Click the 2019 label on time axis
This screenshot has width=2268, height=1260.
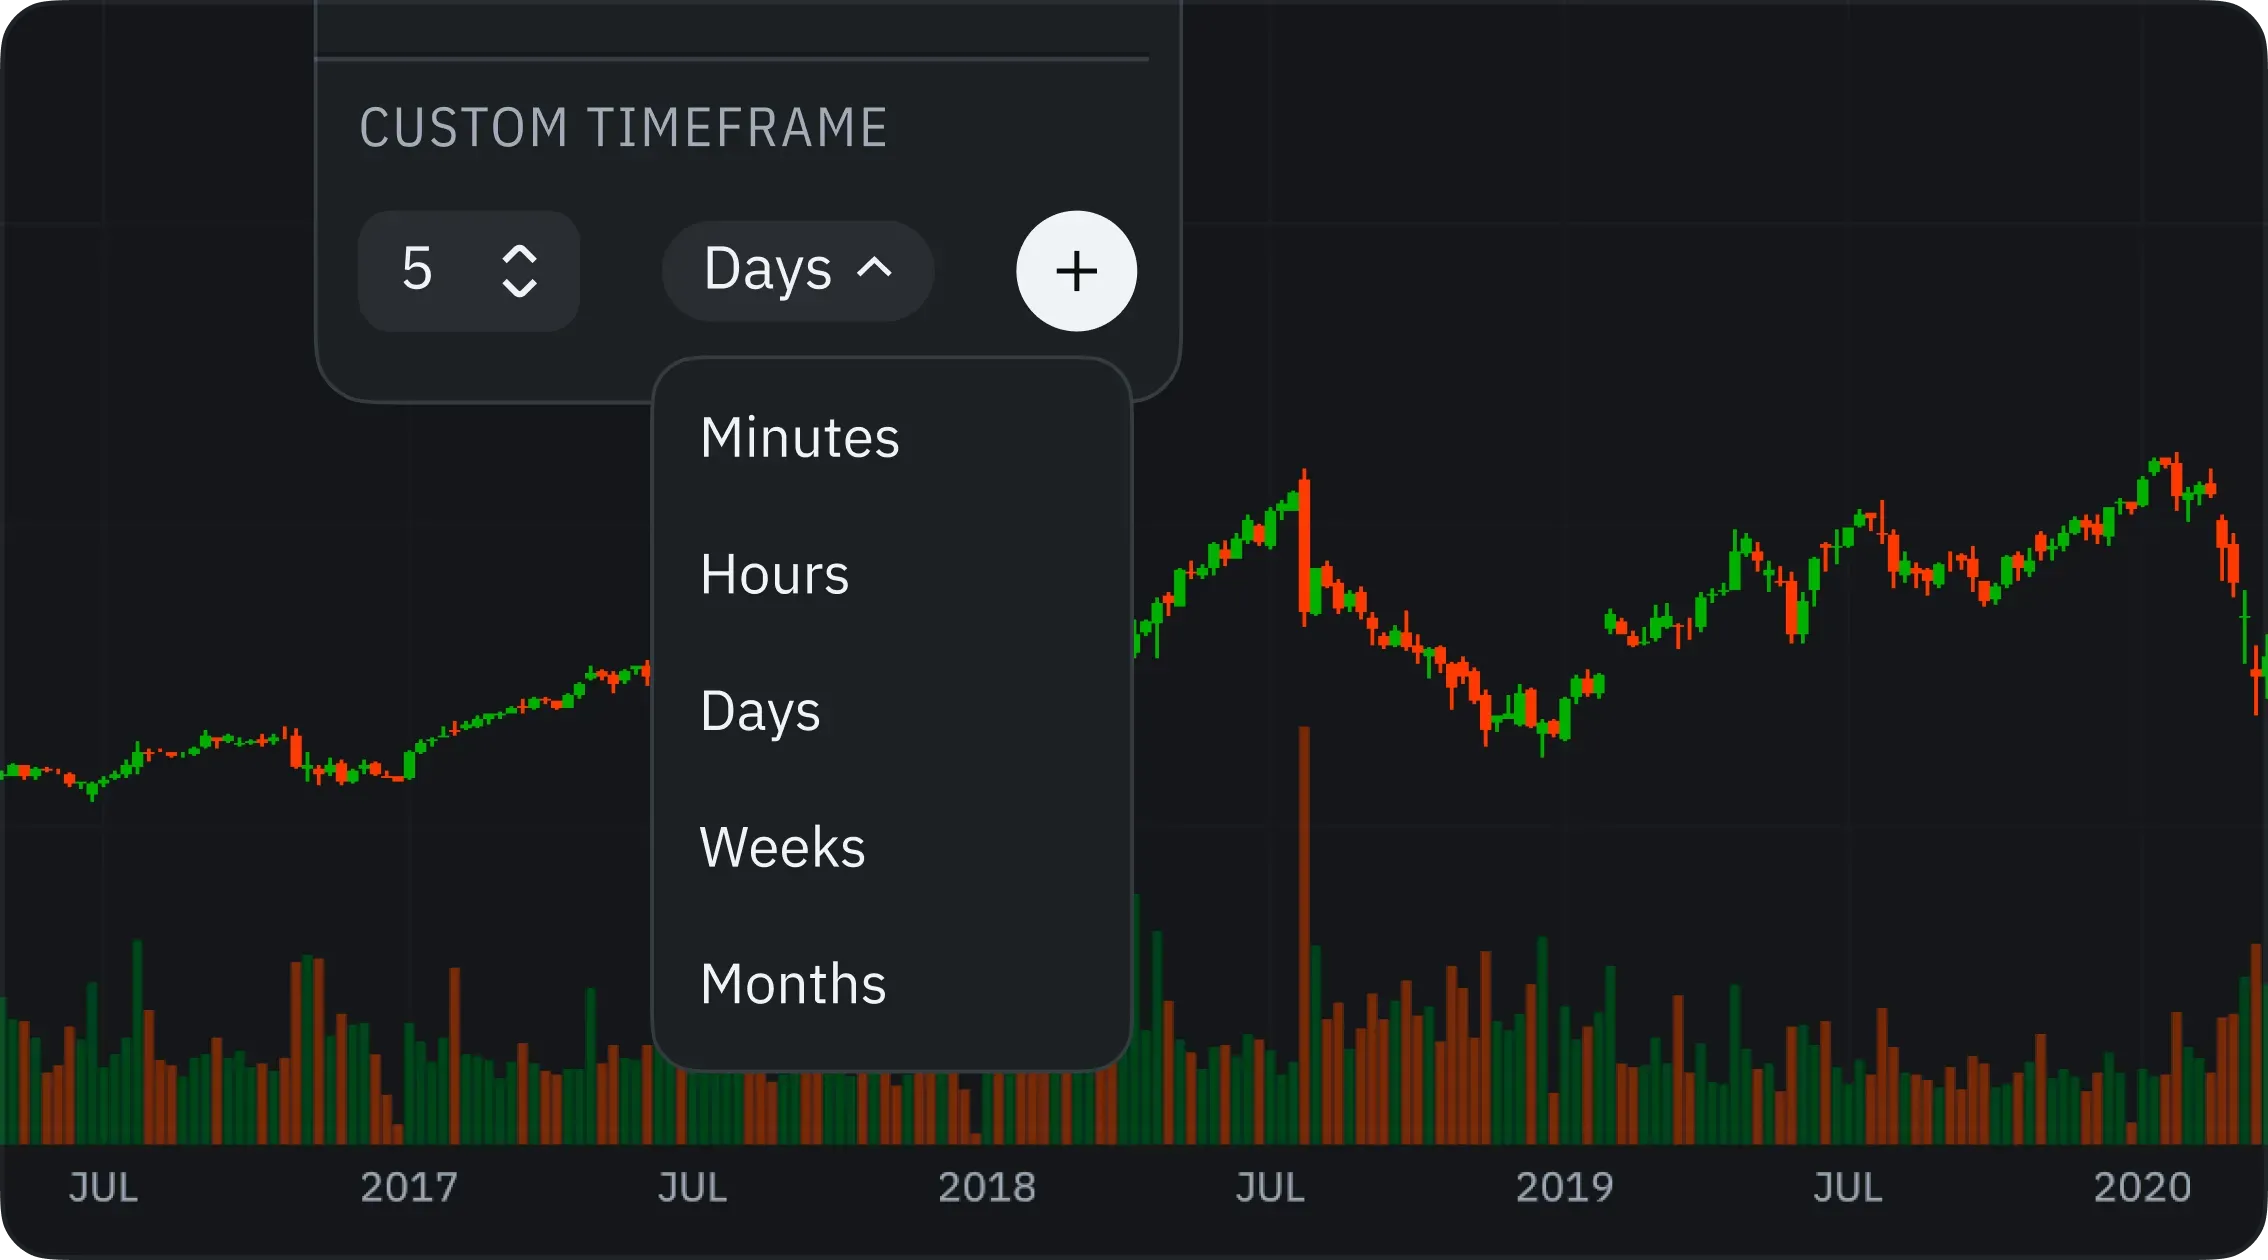point(1565,1187)
